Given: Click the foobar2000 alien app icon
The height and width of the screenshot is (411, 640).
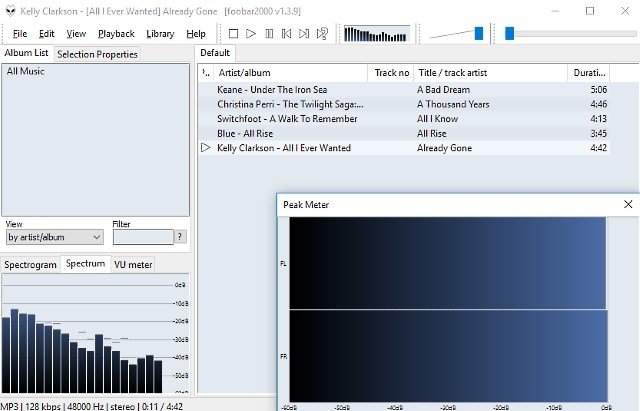Looking at the screenshot, I should point(11,11).
